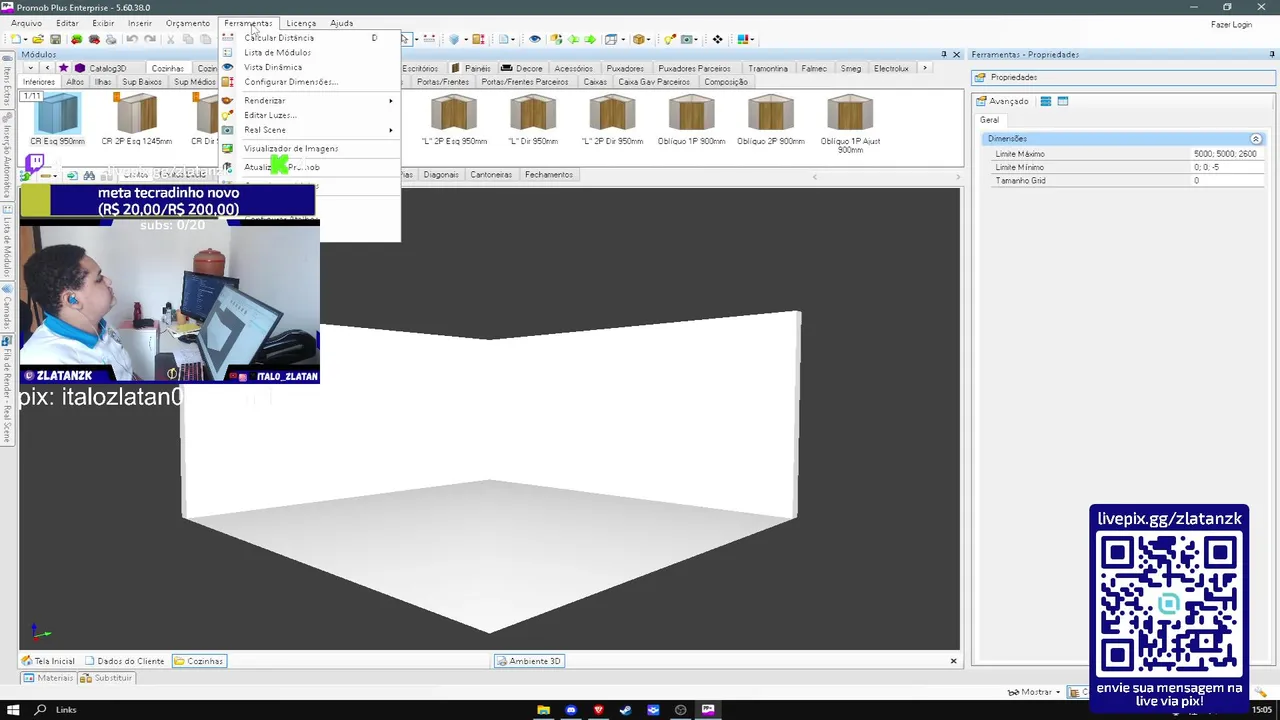Click the four-arrows move icon
1280x720 pixels.
pyautogui.click(x=717, y=40)
